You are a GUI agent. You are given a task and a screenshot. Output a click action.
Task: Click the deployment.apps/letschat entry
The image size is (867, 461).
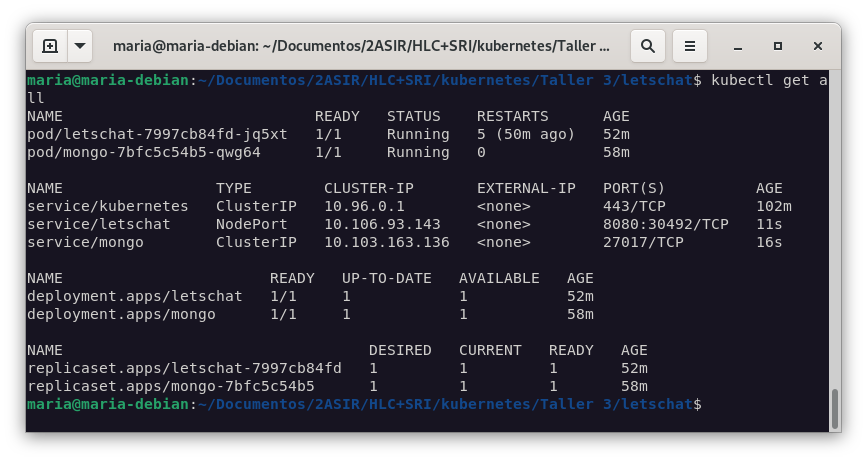135,296
